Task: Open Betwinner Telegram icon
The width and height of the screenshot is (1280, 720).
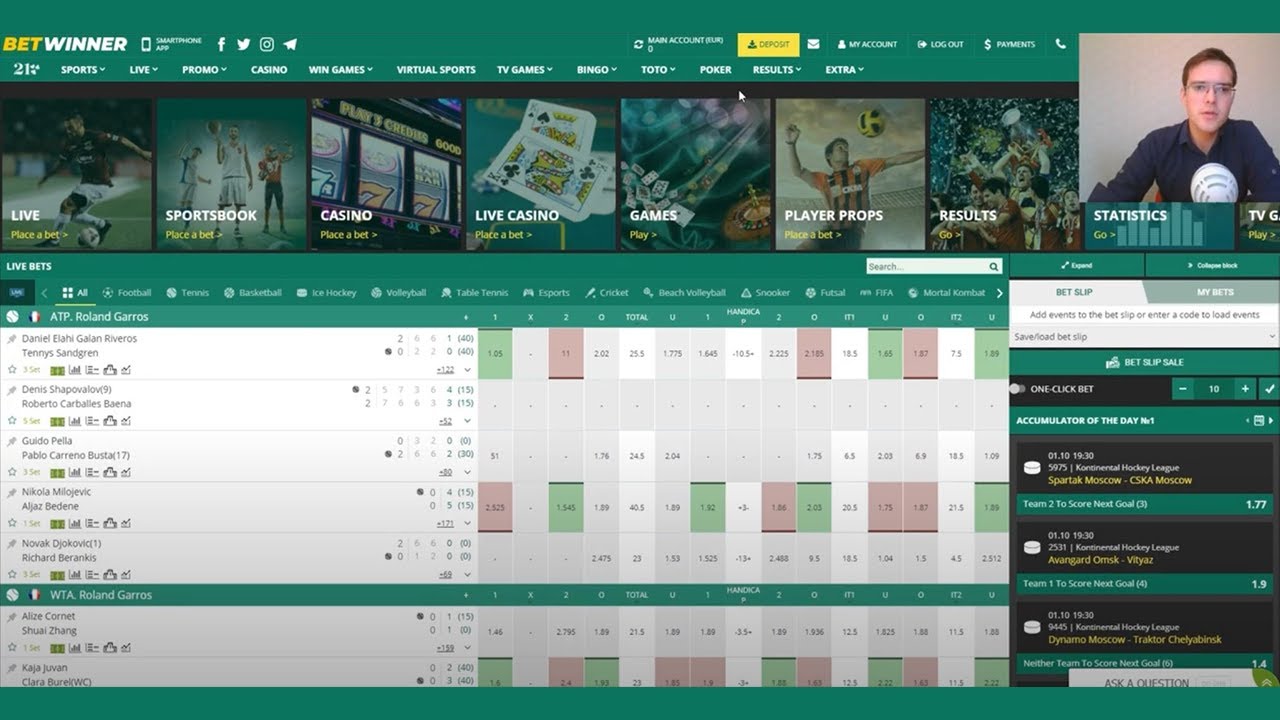Action: (290, 44)
